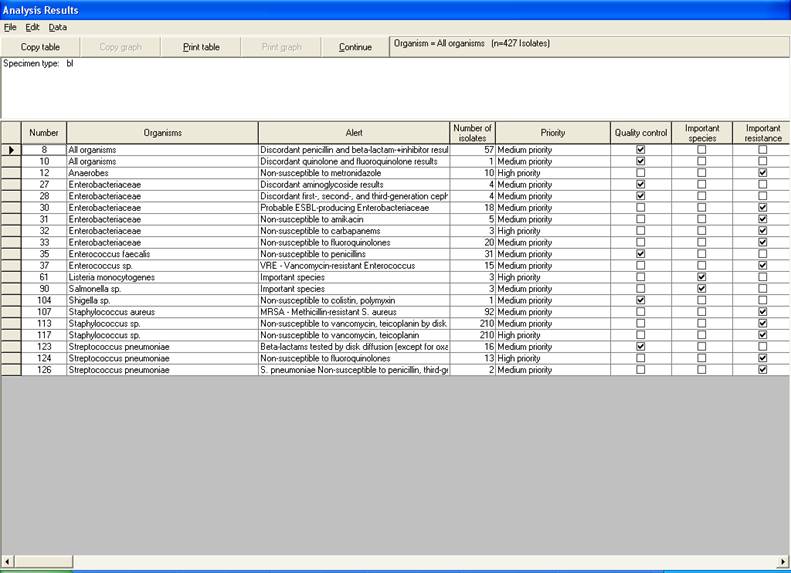
Task: Select number cell 126
Action: (x=44, y=370)
